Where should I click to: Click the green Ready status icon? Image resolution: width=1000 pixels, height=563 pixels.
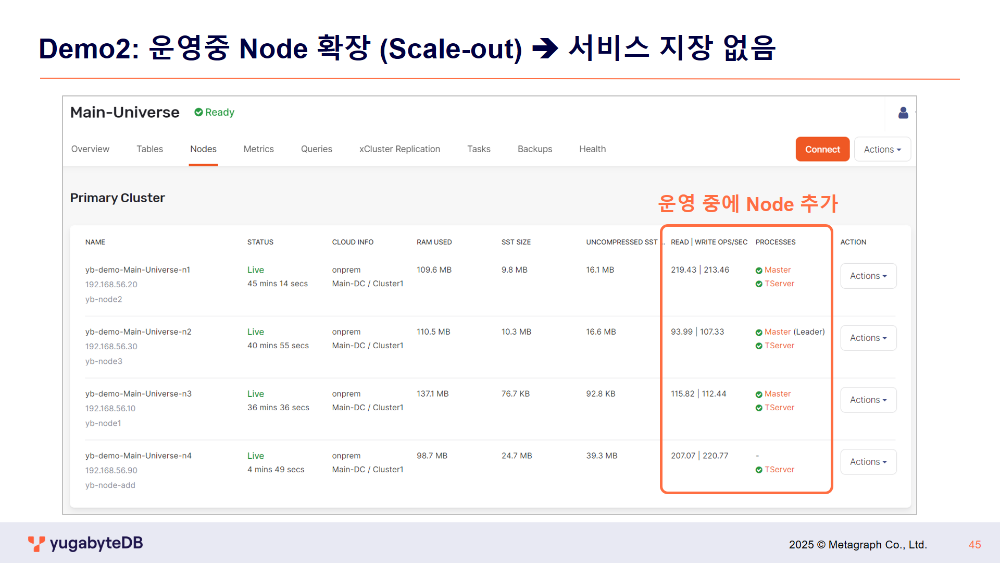point(199,113)
